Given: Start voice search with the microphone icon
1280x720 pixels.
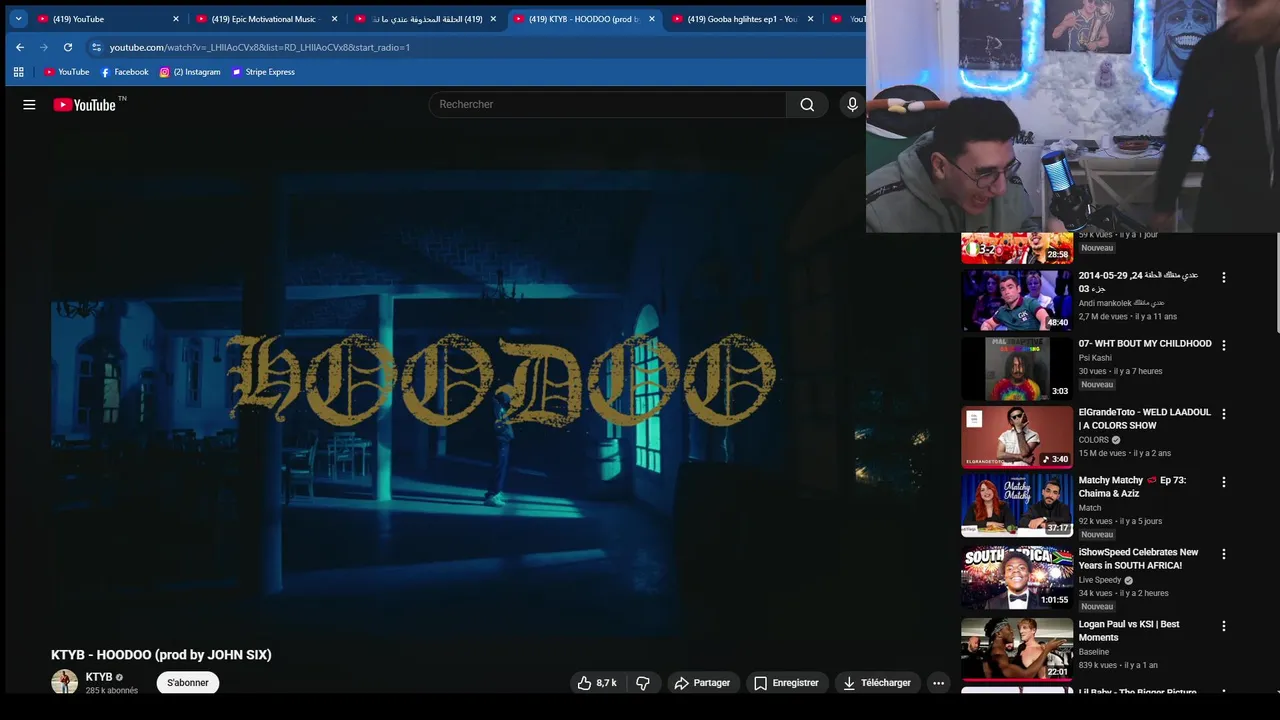Looking at the screenshot, I should (x=852, y=104).
